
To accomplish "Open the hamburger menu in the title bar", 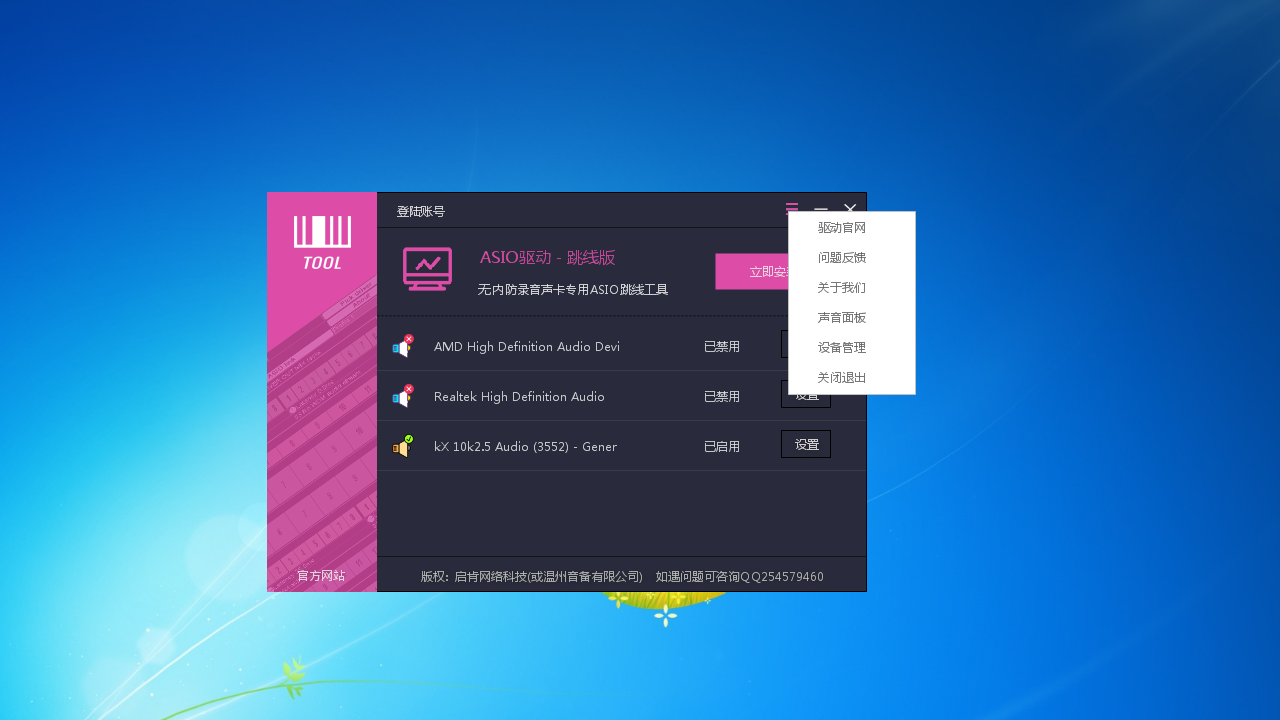I will tap(791, 209).
